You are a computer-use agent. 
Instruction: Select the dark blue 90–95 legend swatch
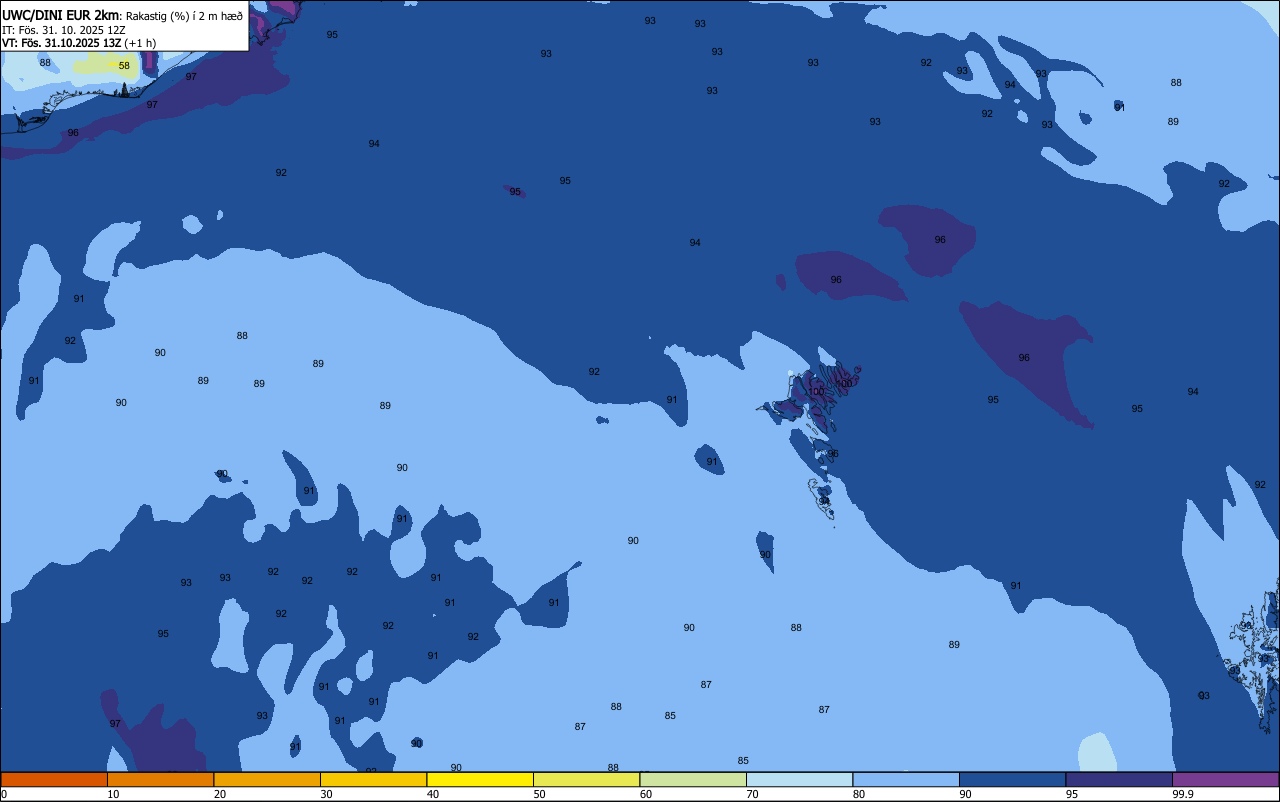pos(1012,779)
